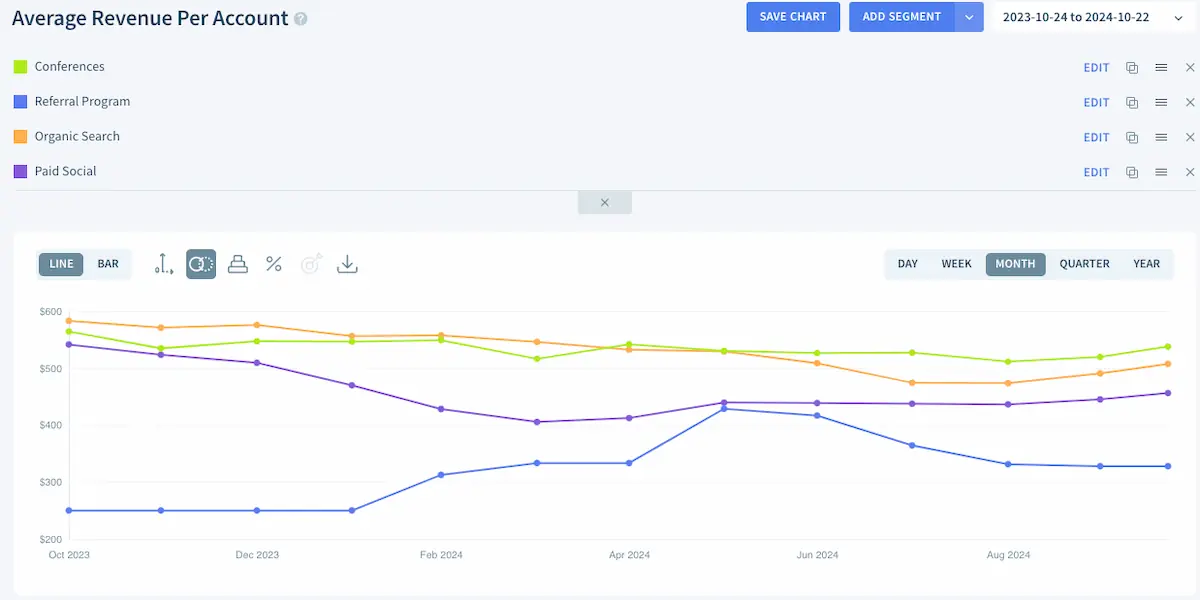Expand the ADD SEGMENT dropdown arrow
Image resolution: width=1200 pixels, height=600 pixels.
click(x=969, y=17)
